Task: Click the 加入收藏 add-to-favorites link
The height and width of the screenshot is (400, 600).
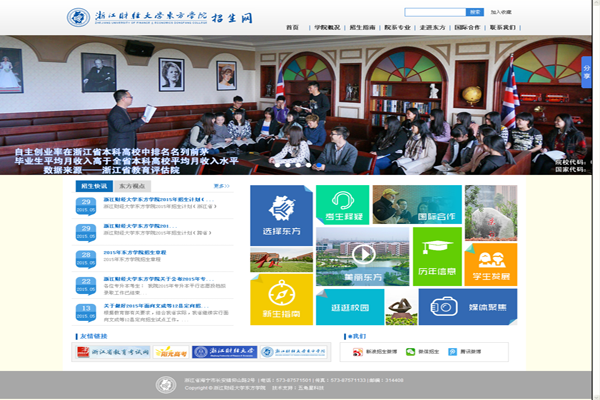Action: [x=501, y=12]
